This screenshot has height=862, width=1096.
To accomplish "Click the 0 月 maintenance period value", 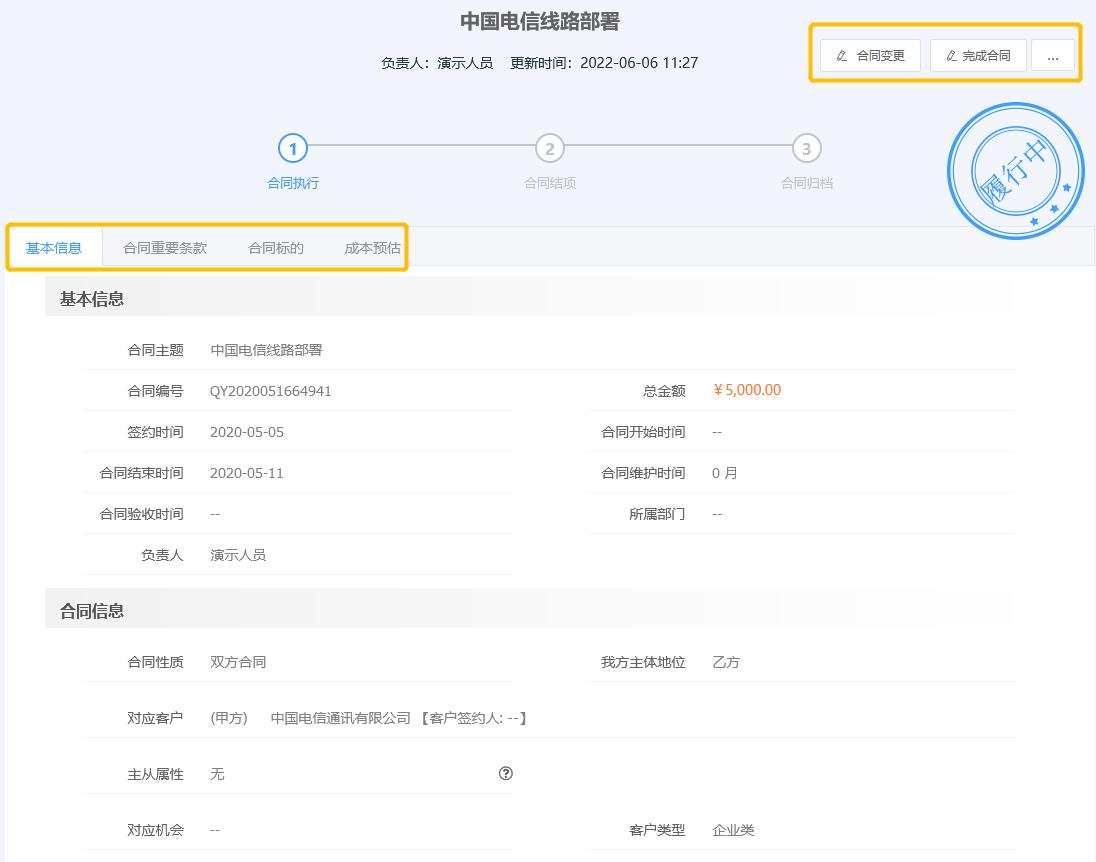I will [x=724, y=473].
